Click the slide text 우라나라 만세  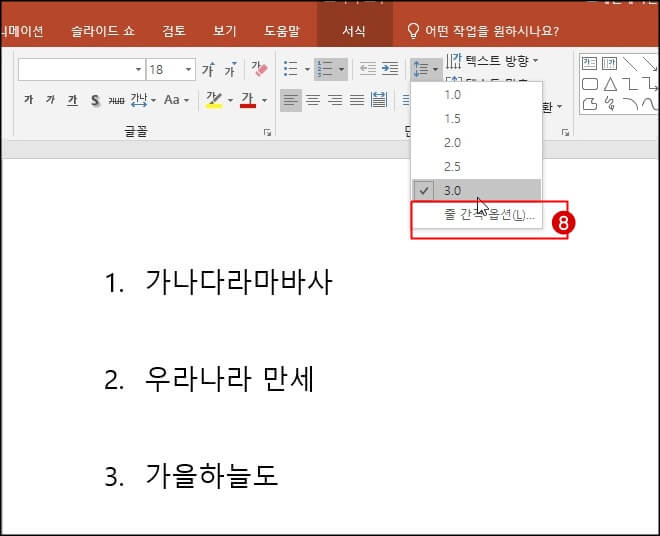point(229,379)
